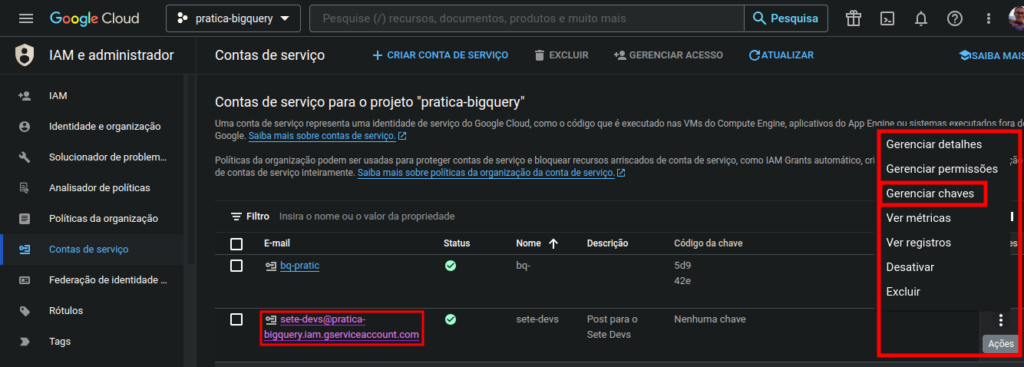Check the sete-devs row checkbox
The image size is (1024, 367).
click(236, 319)
